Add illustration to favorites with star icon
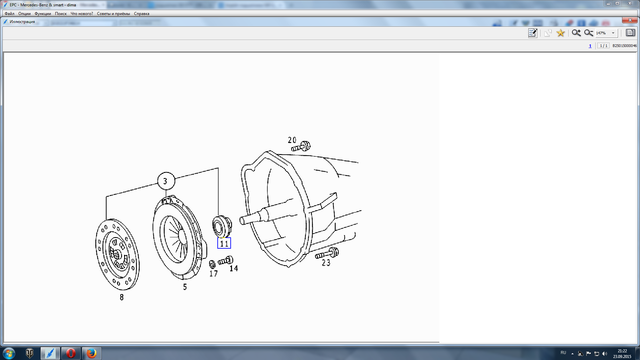 [560, 33]
